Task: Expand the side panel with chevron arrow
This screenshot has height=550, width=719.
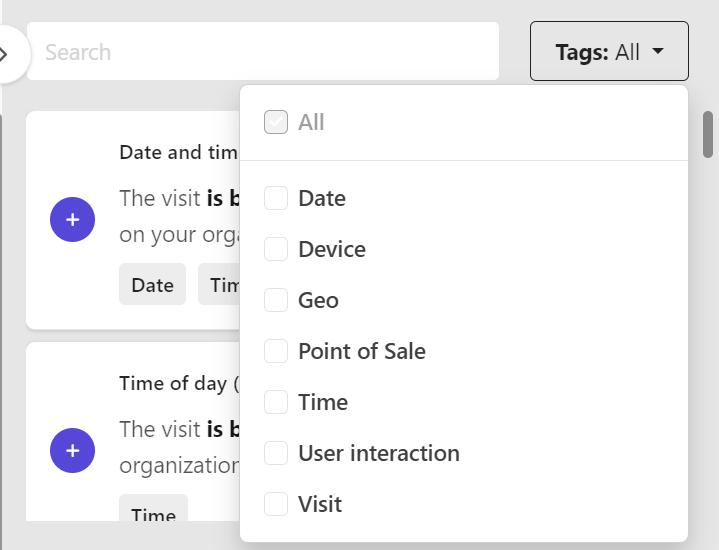Action: point(6,53)
